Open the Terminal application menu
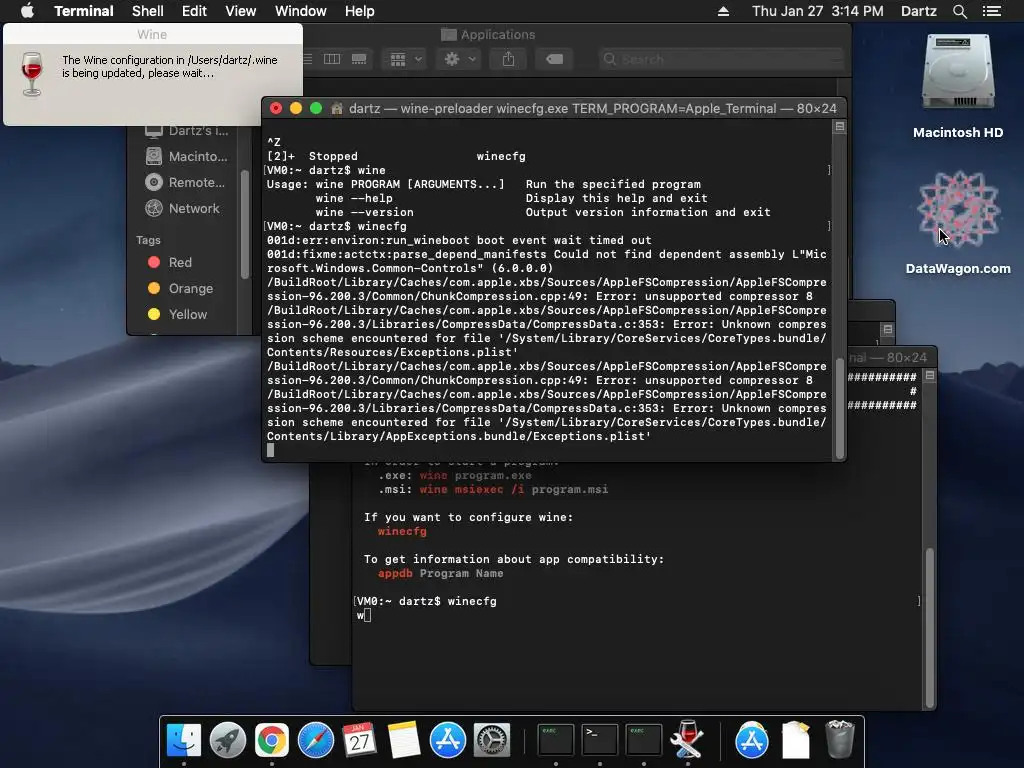 pos(84,11)
